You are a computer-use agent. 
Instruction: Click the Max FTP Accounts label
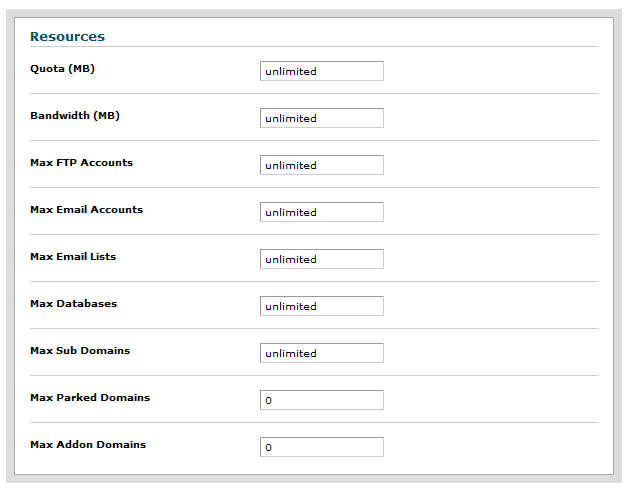pyautogui.click(x=81, y=162)
